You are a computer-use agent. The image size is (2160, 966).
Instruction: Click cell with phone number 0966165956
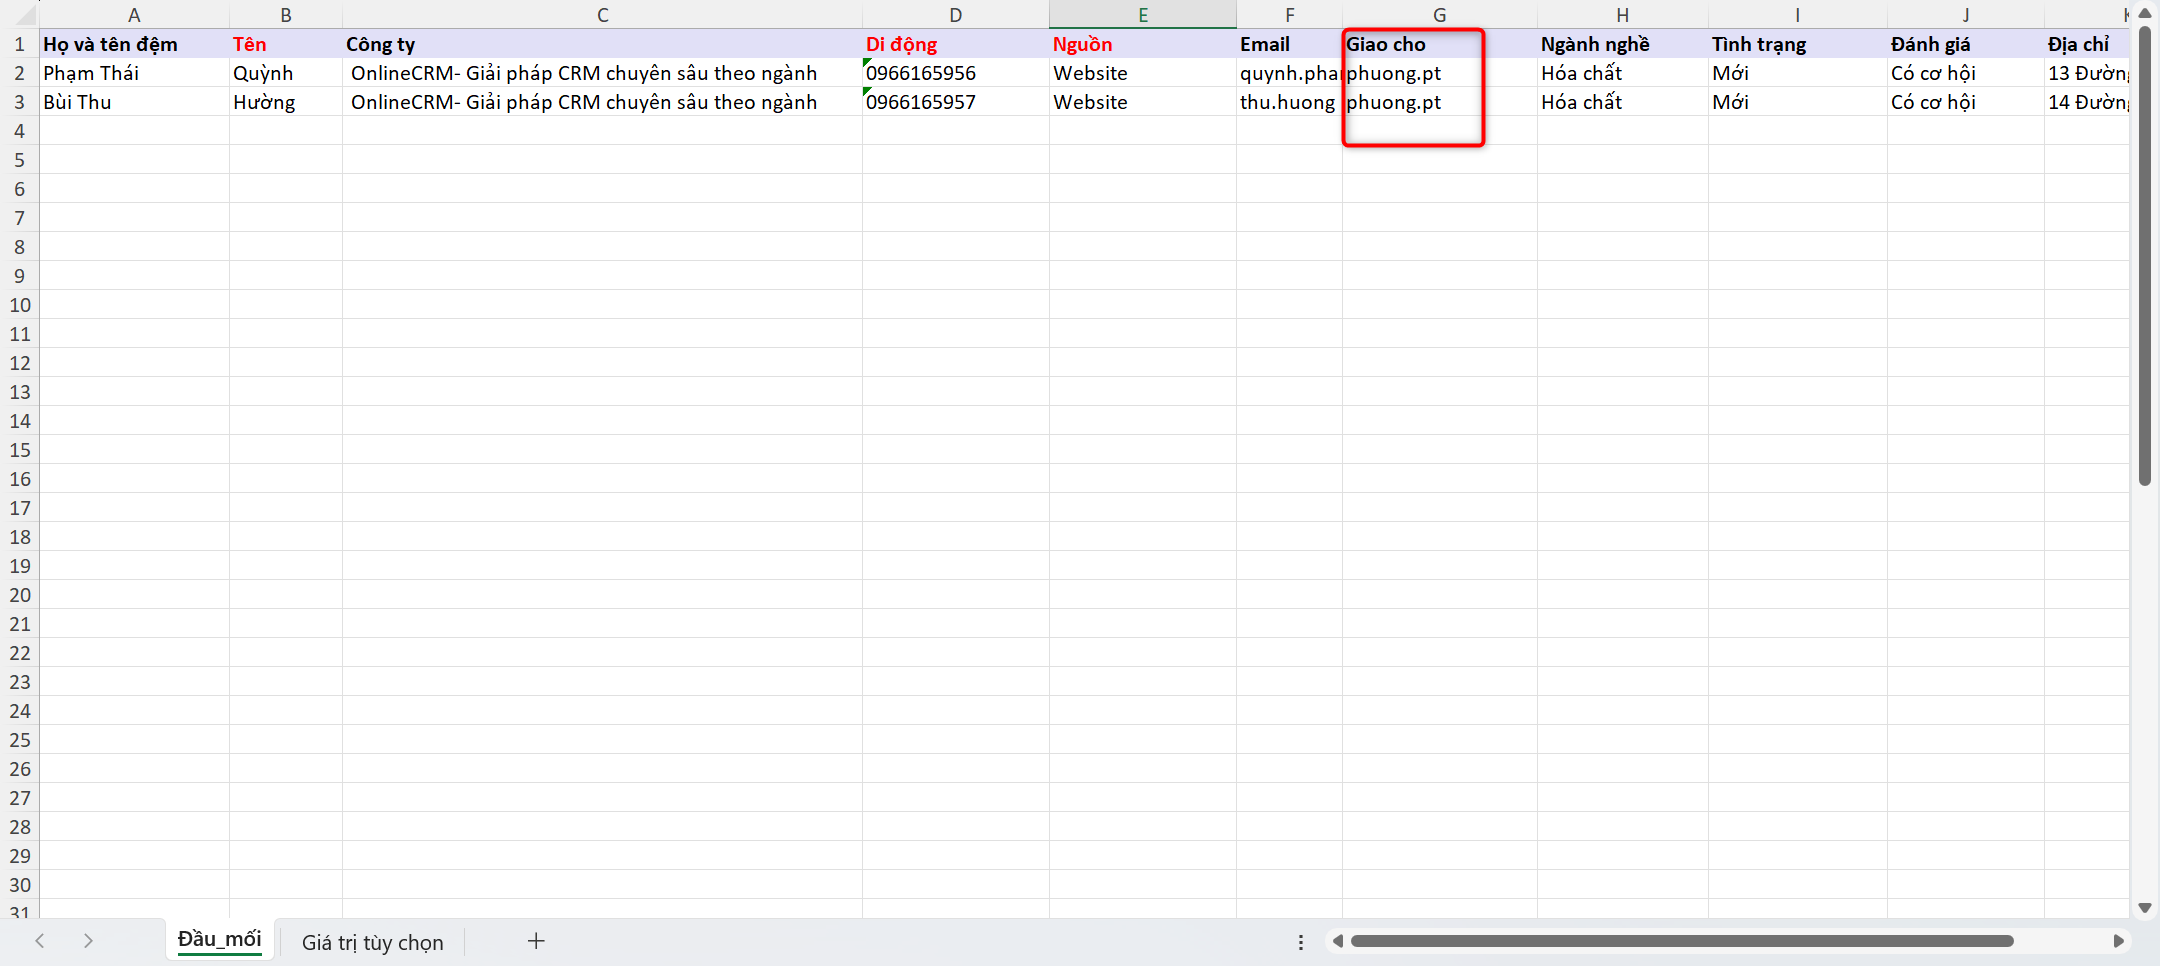coord(955,73)
